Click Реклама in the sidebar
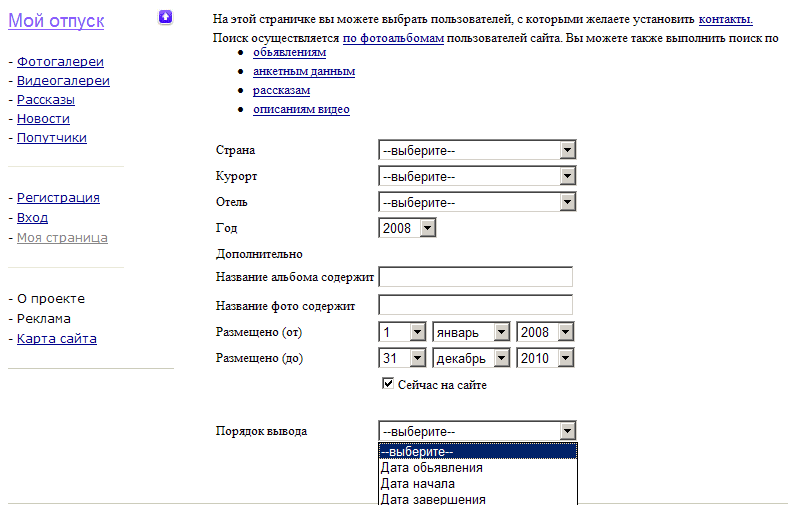The width and height of the screenshot is (788, 505). 44,319
